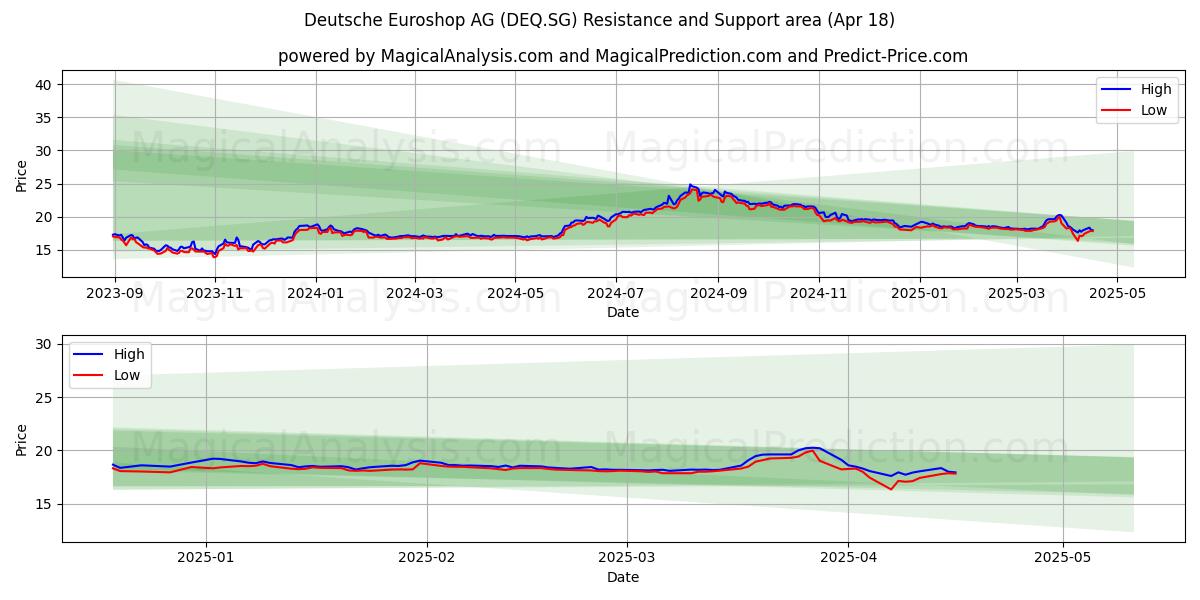The width and height of the screenshot is (1200, 600).
Task: Click the '2025-01' x-axis label in top chart
Action: coord(919,294)
